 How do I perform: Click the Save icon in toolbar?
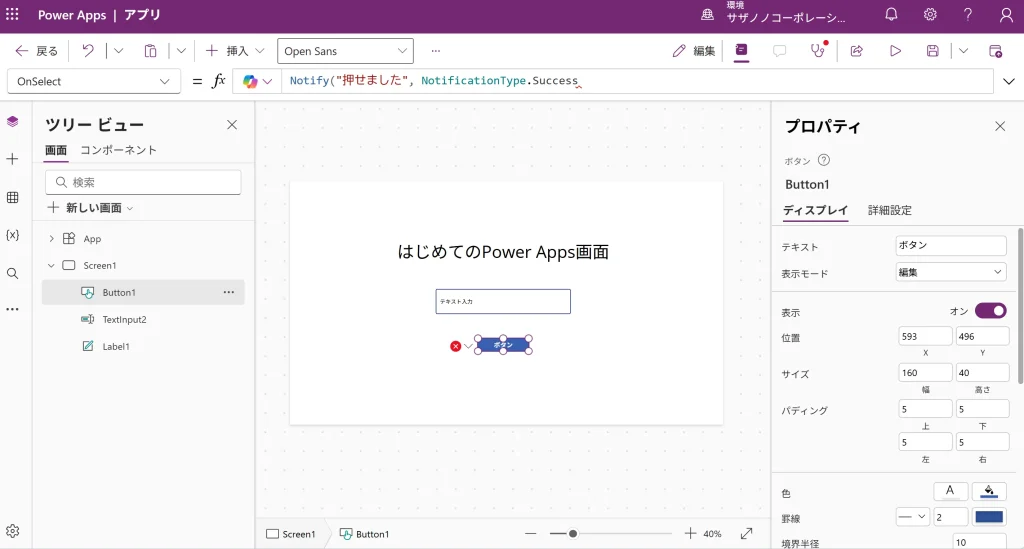[x=932, y=51]
